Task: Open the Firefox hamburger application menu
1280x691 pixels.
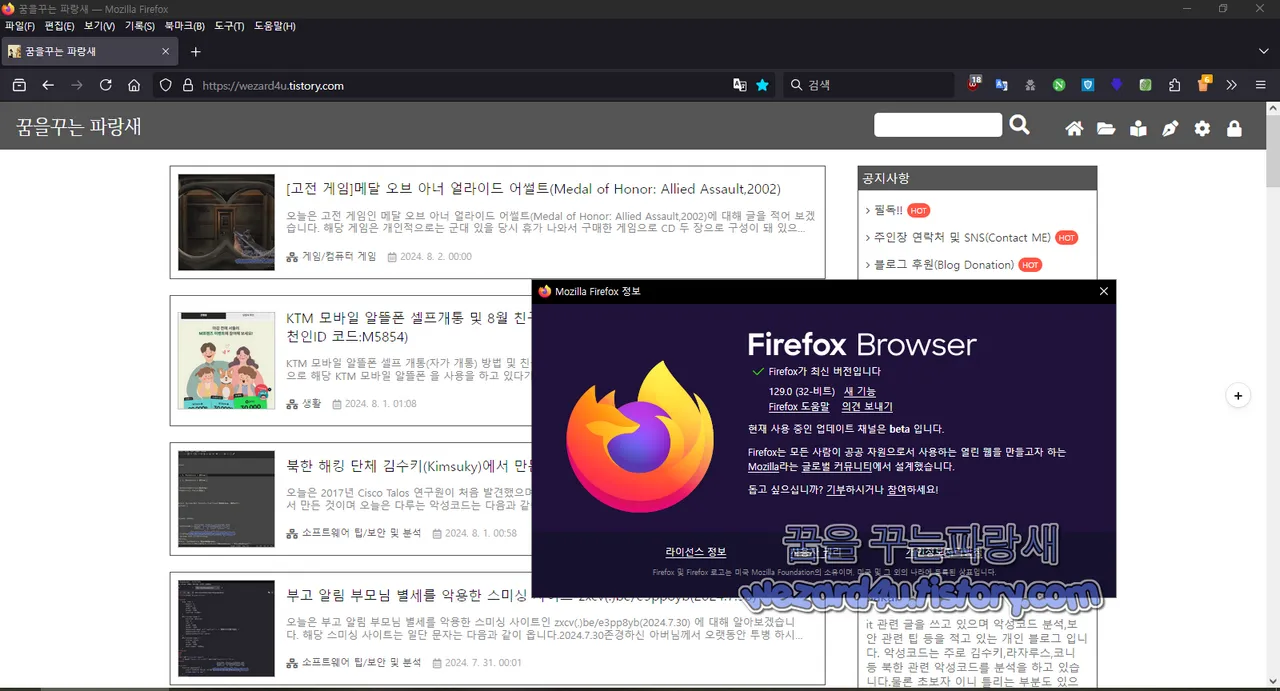Action: click(x=1261, y=85)
